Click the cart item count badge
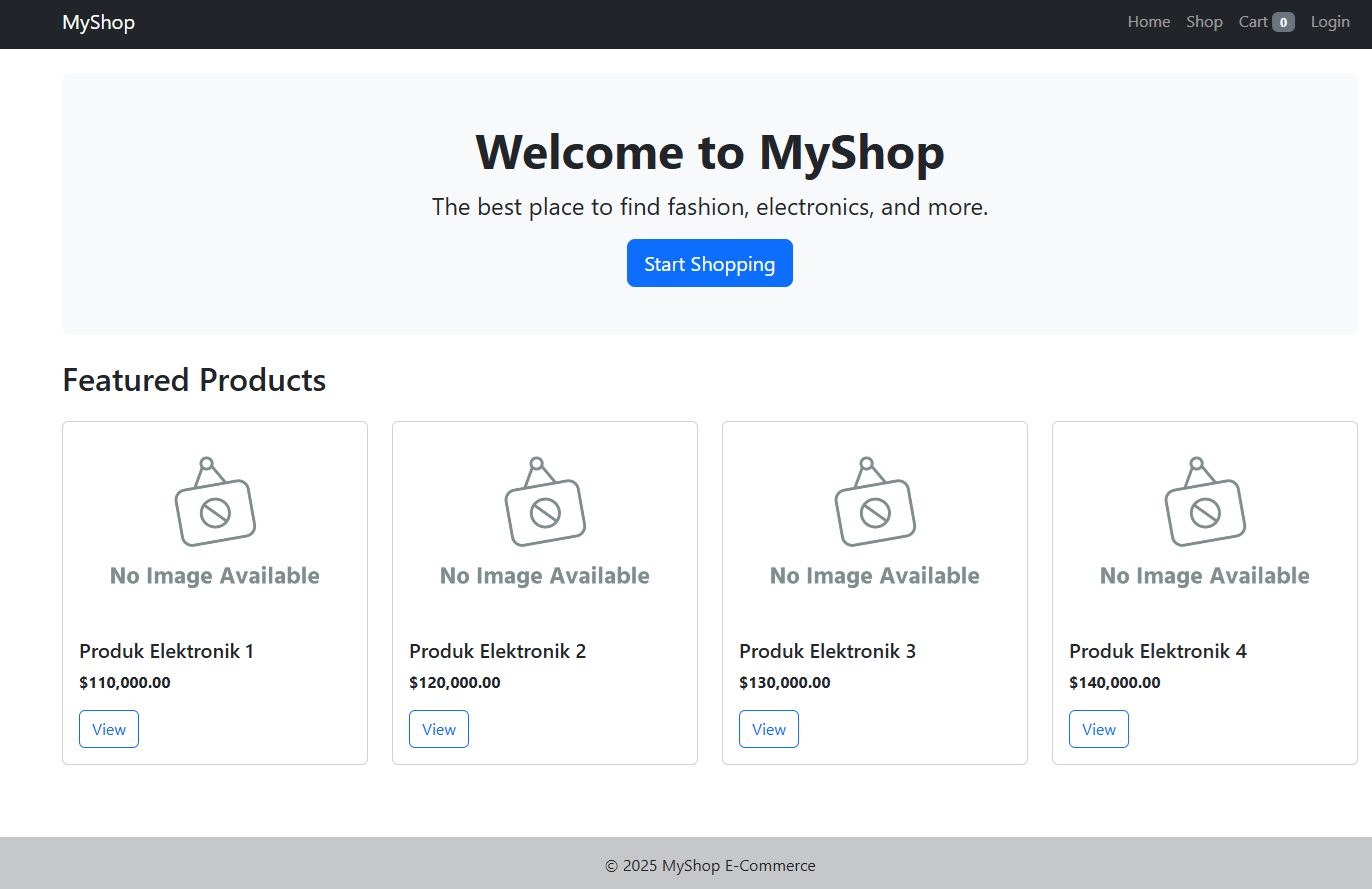 [x=1281, y=21]
